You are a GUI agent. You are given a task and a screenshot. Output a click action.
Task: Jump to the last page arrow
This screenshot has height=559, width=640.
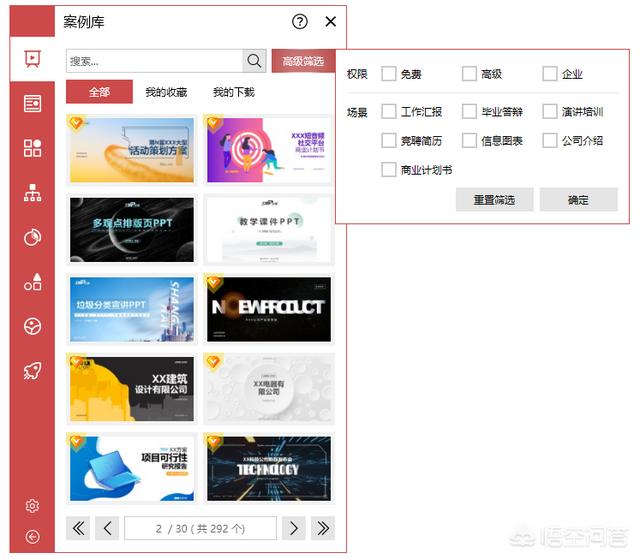[322, 528]
